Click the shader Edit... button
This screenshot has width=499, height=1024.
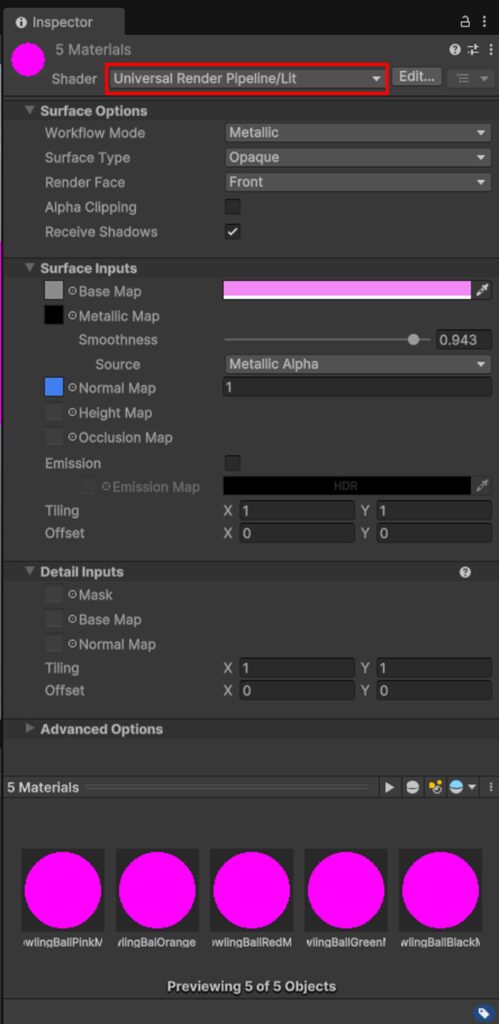point(417,76)
